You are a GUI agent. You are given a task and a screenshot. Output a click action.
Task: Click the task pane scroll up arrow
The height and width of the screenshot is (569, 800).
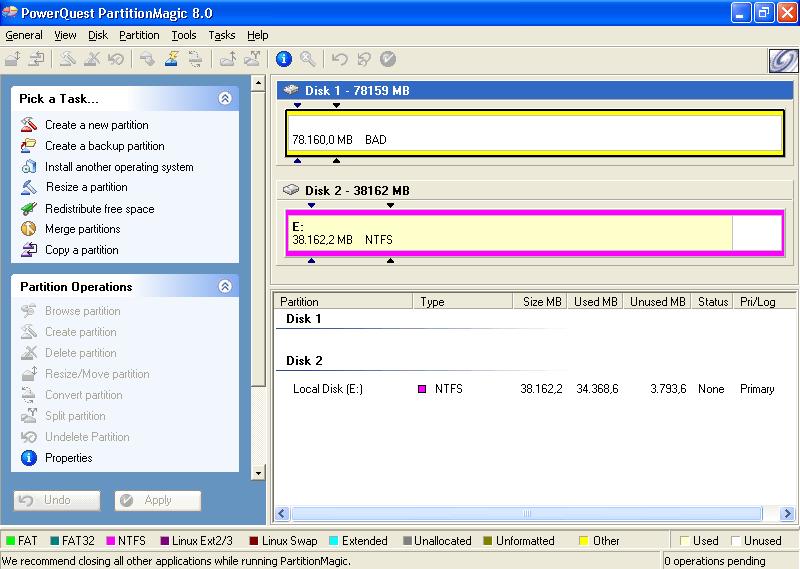(259, 83)
